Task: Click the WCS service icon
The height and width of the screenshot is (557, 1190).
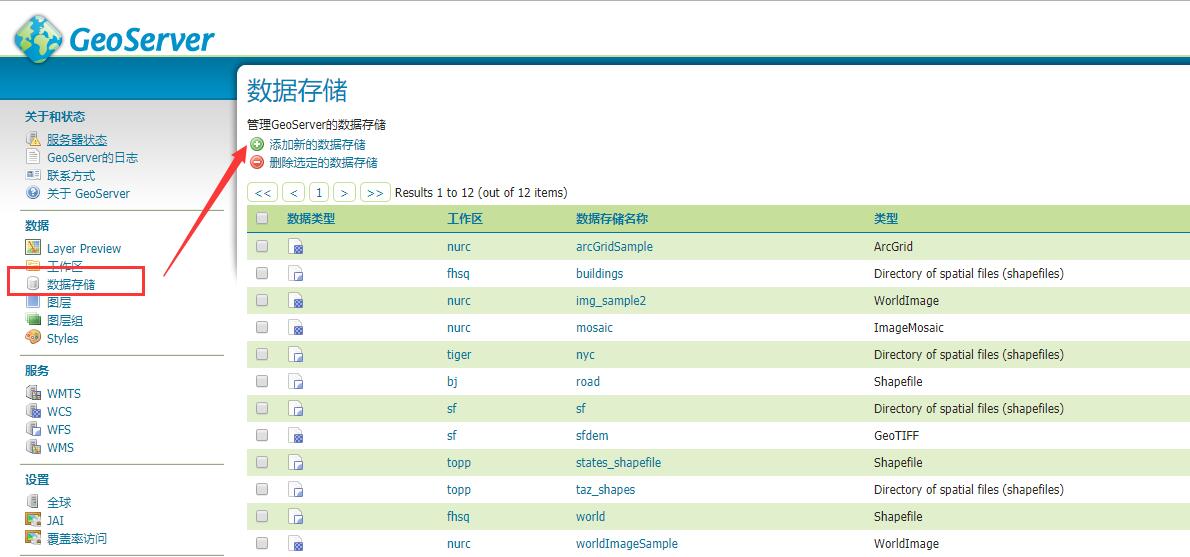Action: (33, 411)
